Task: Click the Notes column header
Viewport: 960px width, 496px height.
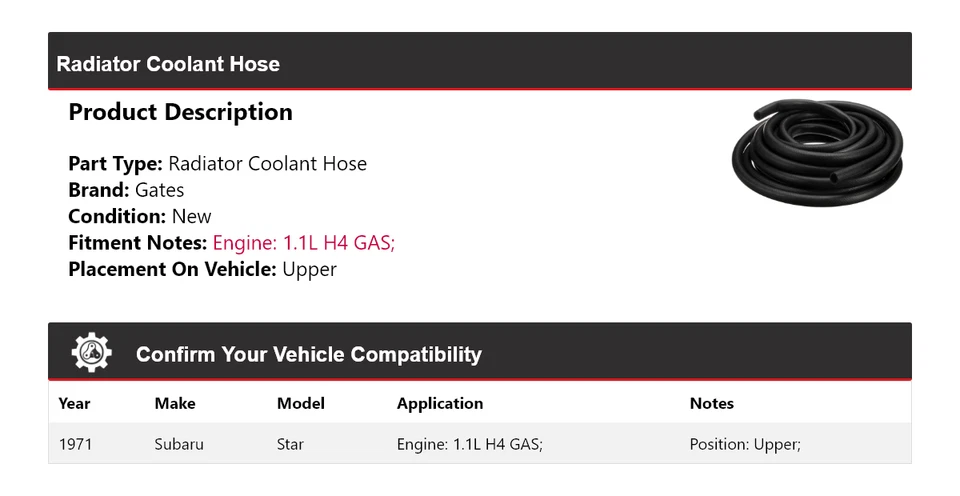Action: coord(711,404)
